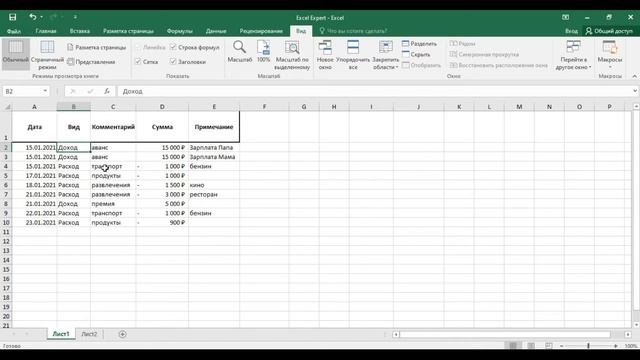Switch to the Review (Рецензирование) tab
This screenshot has height=360, width=640.
261,31
